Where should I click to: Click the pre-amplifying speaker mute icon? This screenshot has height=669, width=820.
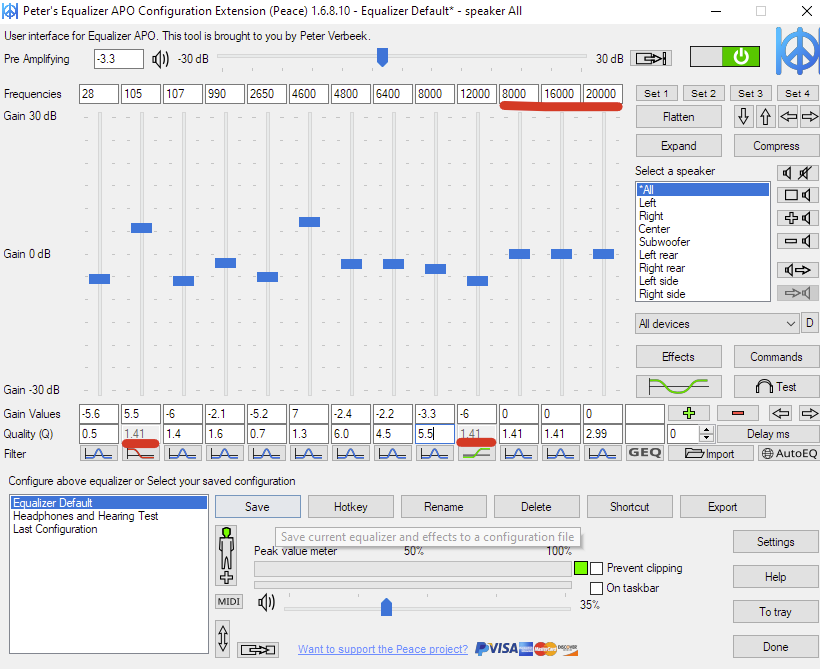point(161,59)
